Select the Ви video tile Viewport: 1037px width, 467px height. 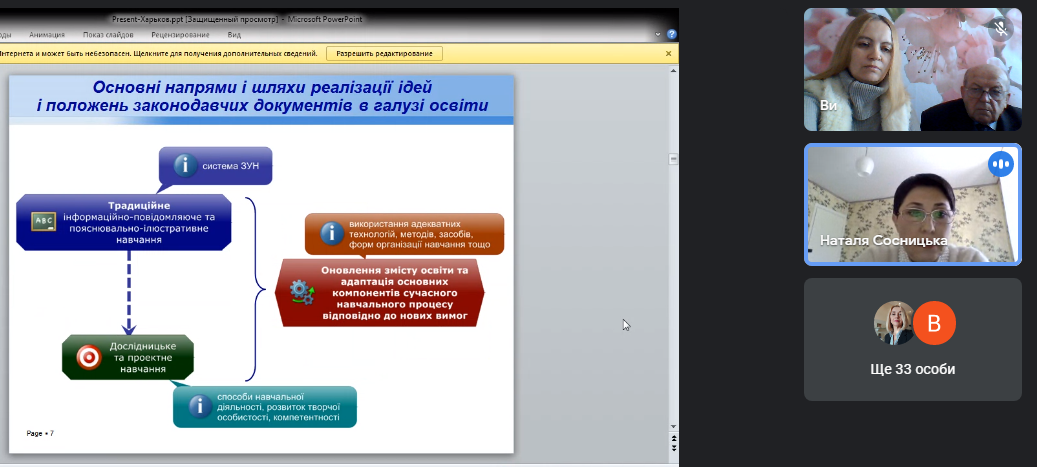[x=913, y=69]
